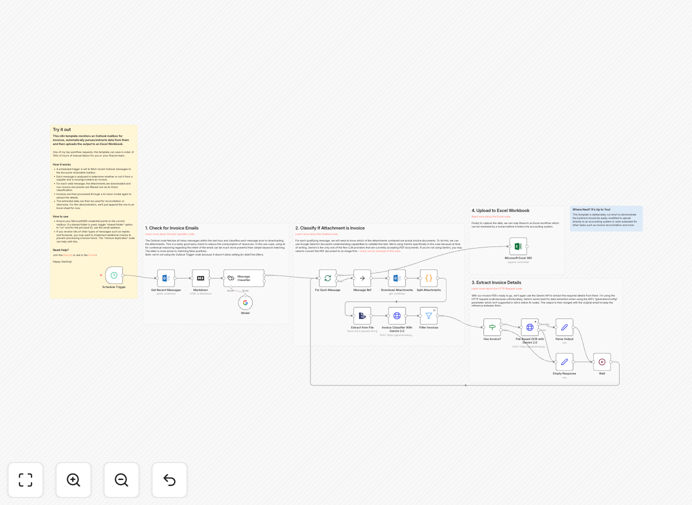Screen dimensions: 692x505
Task: Click the Discord link in Need help
Action: (68, 255)
